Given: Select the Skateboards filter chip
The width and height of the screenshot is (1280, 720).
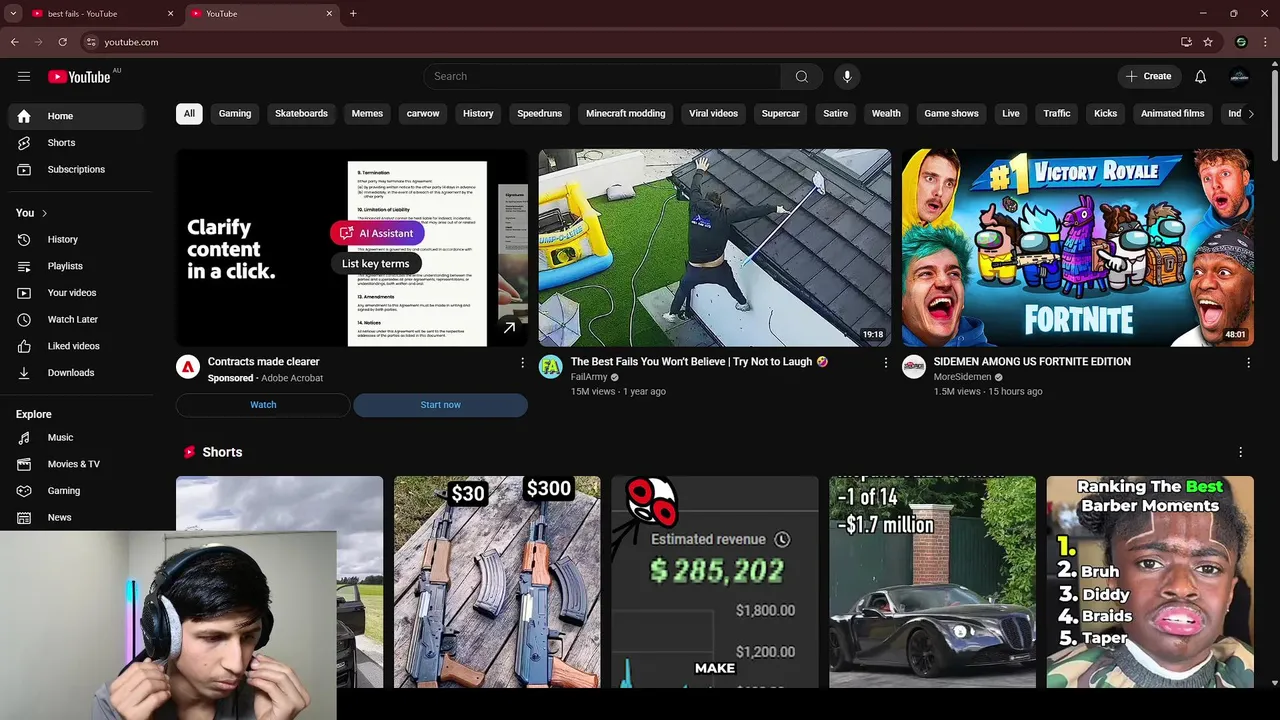Looking at the screenshot, I should [301, 113].
